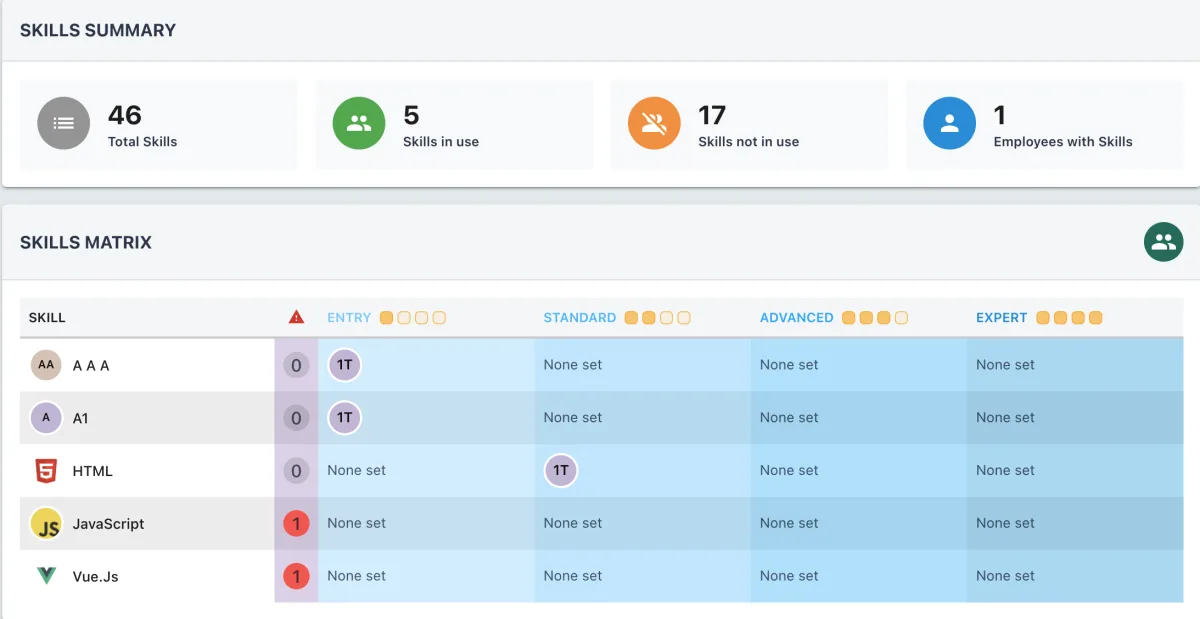Viewport: 1200px width, 619px height.
Task: Select the A A A skill name
Action: click(x=91, y=366)
